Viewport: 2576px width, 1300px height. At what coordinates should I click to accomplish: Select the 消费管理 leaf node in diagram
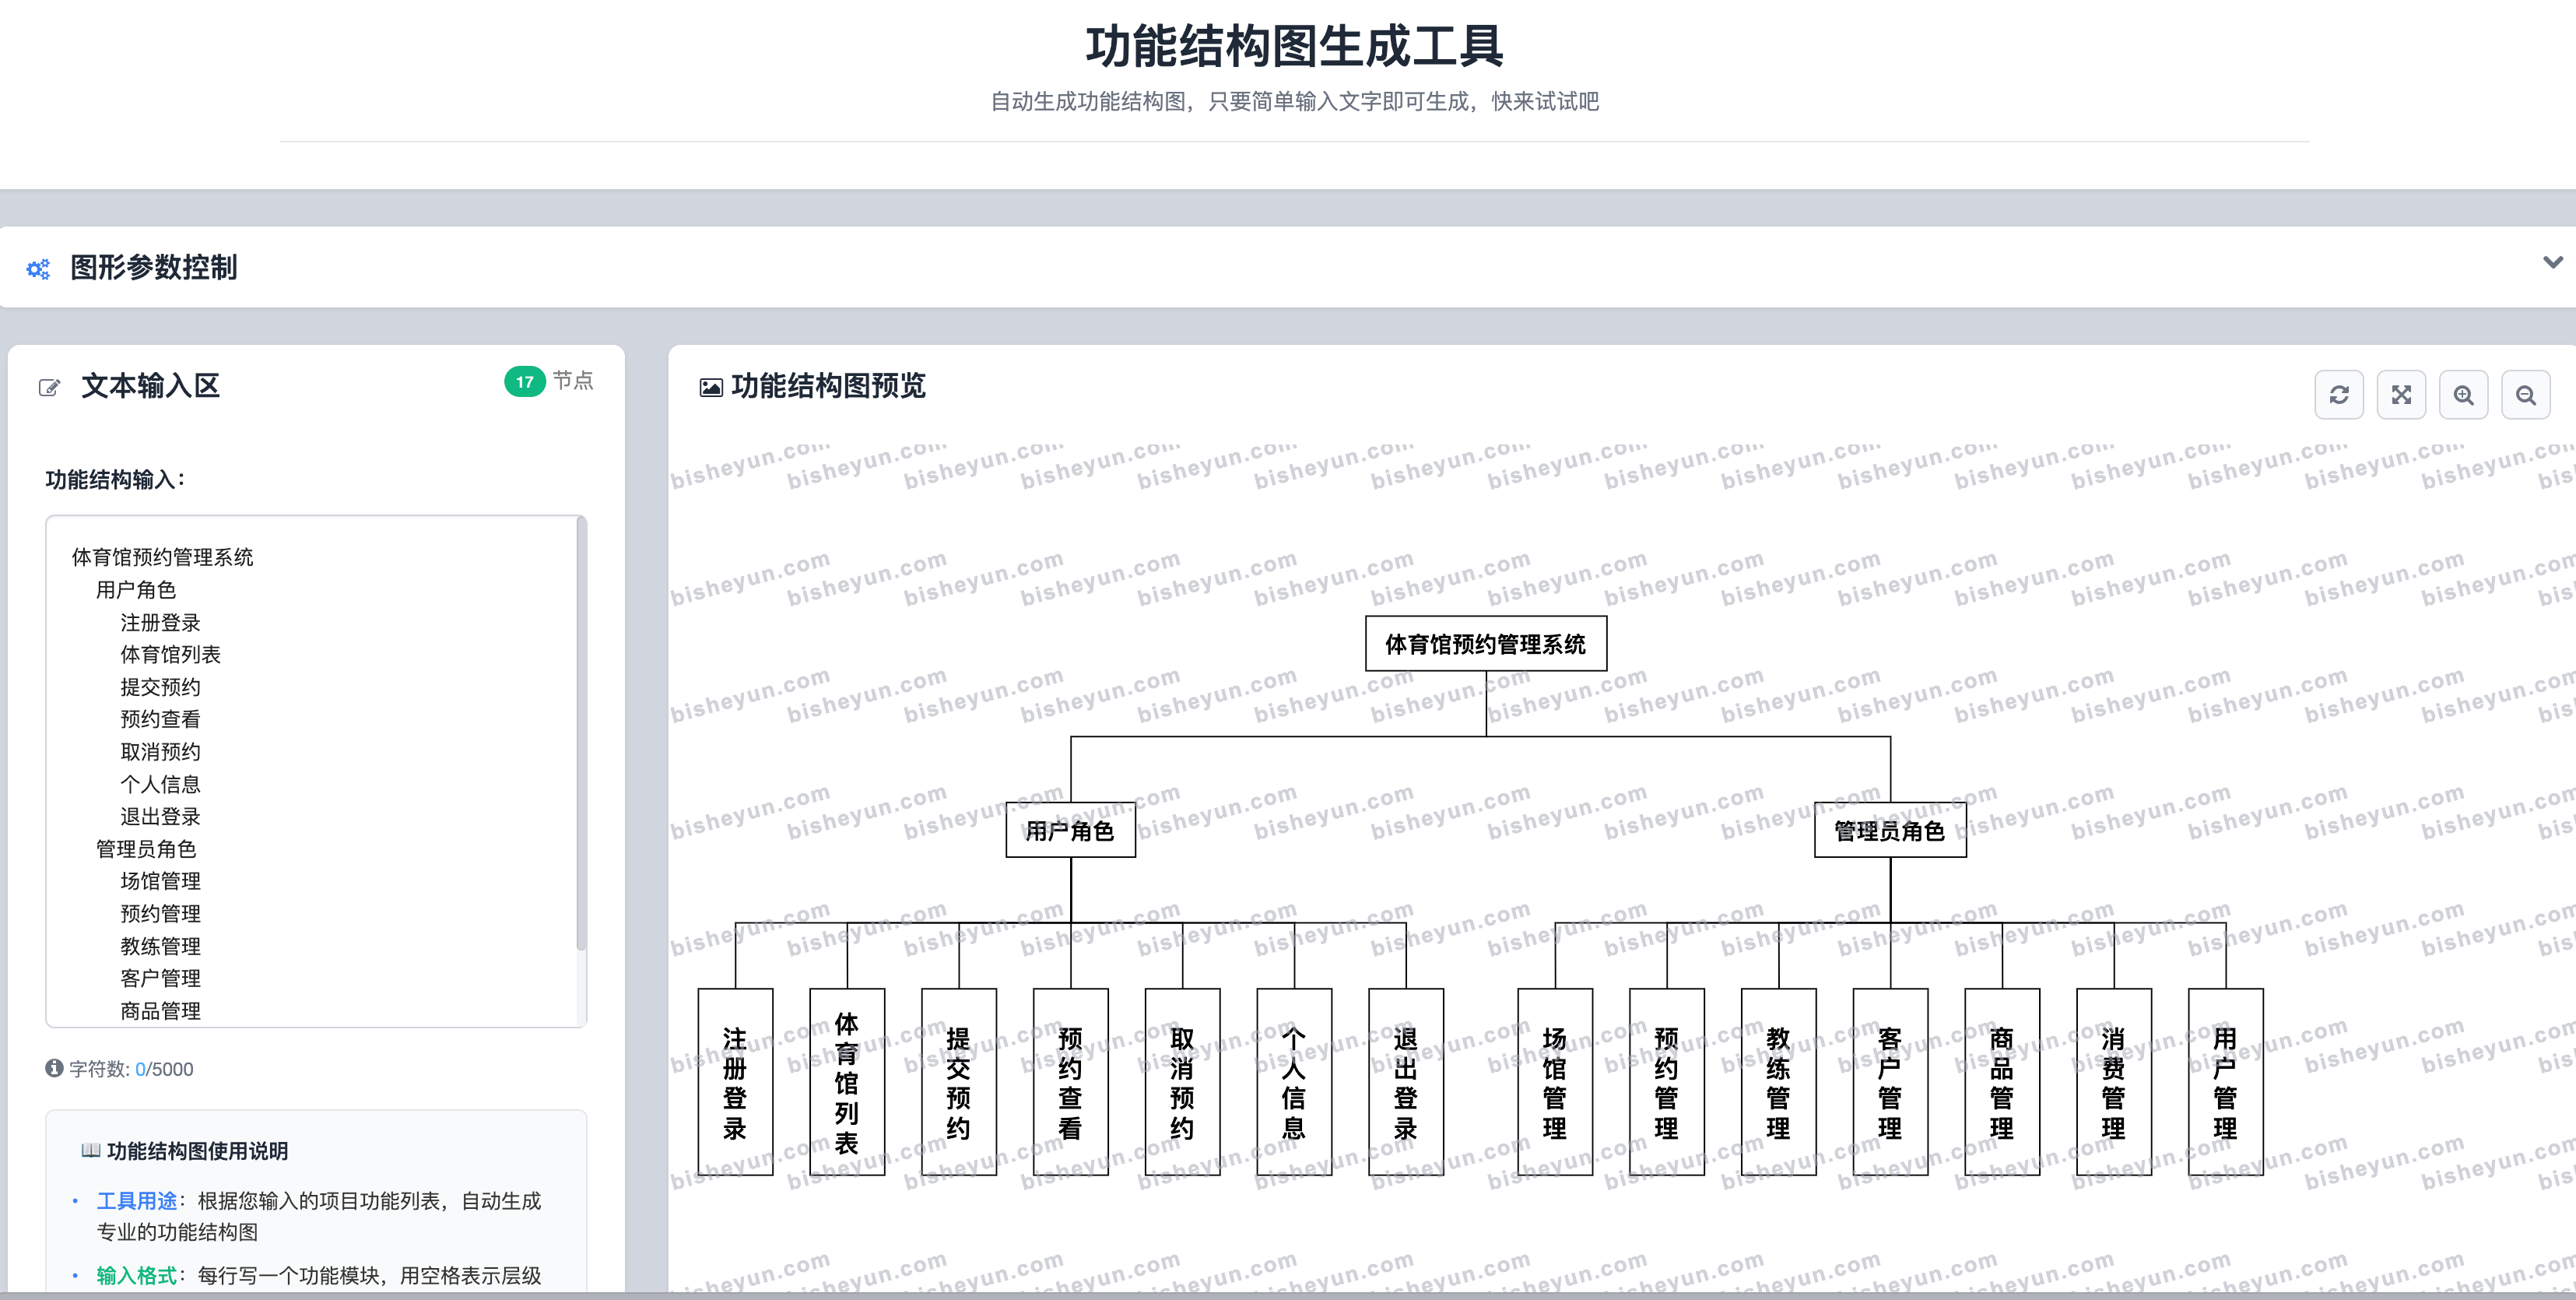[x=2114, y=1082]
